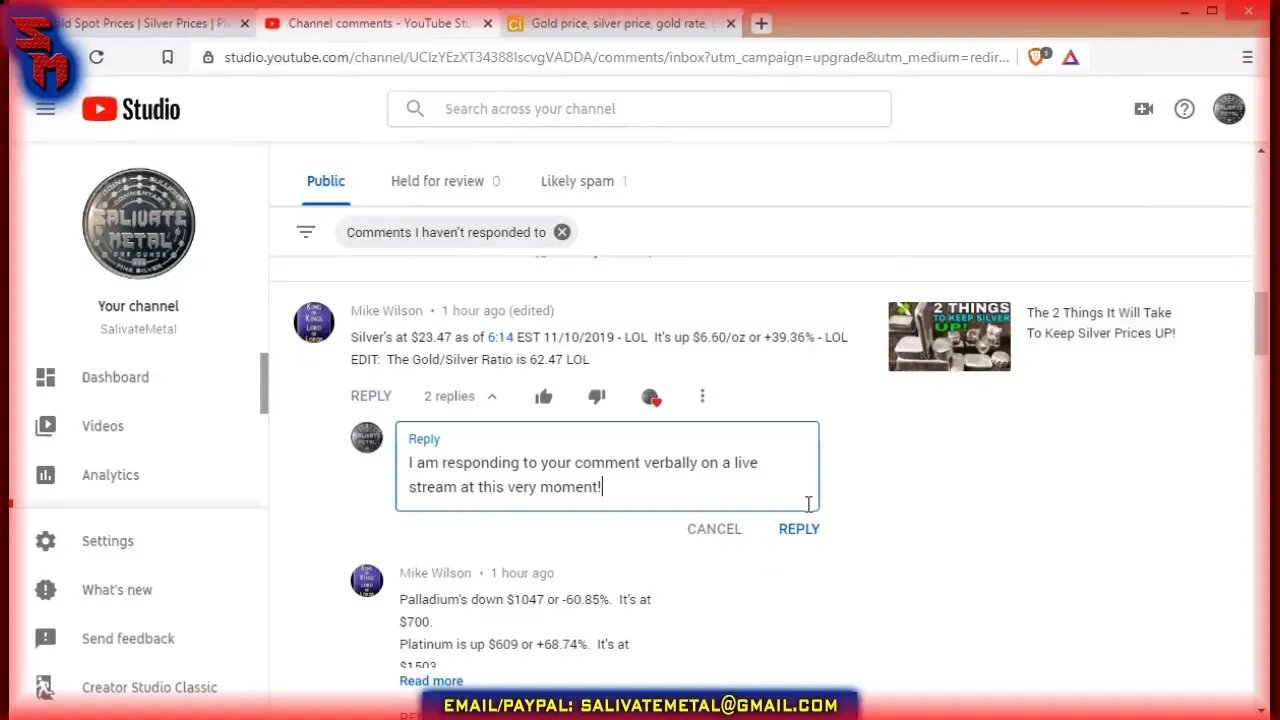Click the '1 hour ago (edited)' timestamp
Image resolution: width=1280 pixels, height=720 pixels.
point(498,311)
